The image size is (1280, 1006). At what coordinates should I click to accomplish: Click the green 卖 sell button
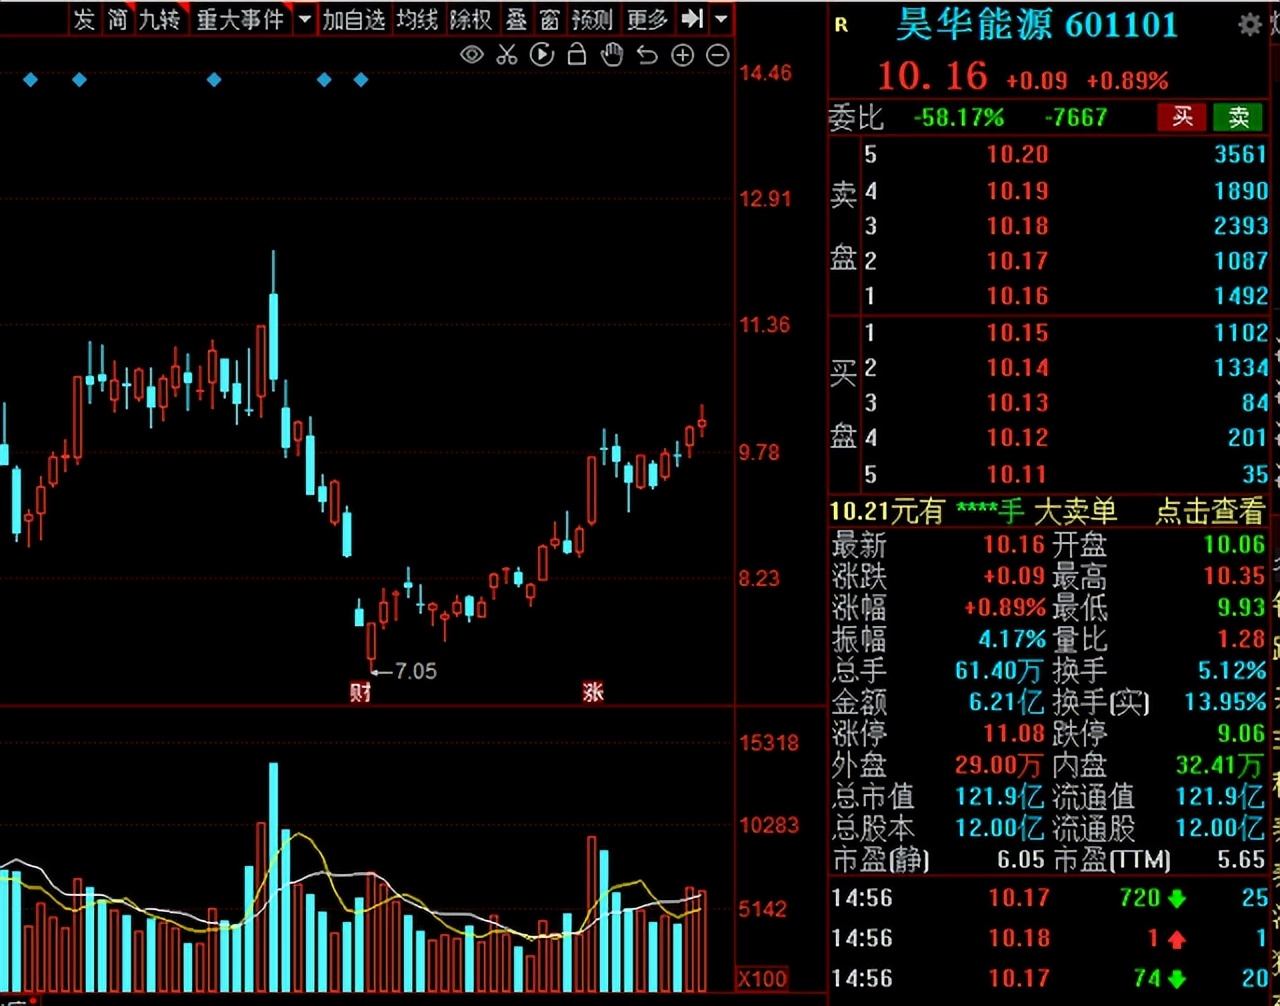[x=1238, y=117]
